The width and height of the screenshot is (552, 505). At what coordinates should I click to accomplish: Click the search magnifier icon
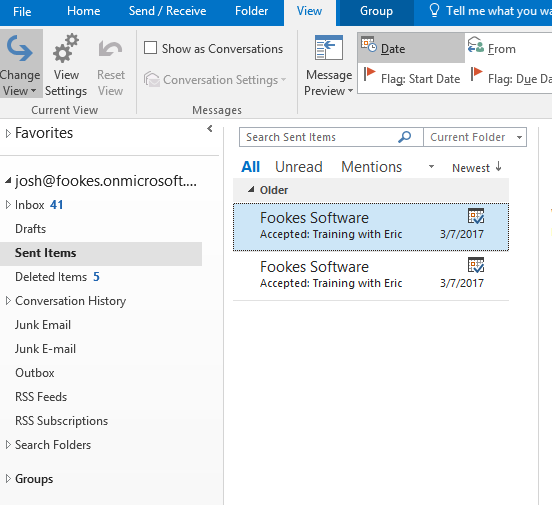pos(404,137)
